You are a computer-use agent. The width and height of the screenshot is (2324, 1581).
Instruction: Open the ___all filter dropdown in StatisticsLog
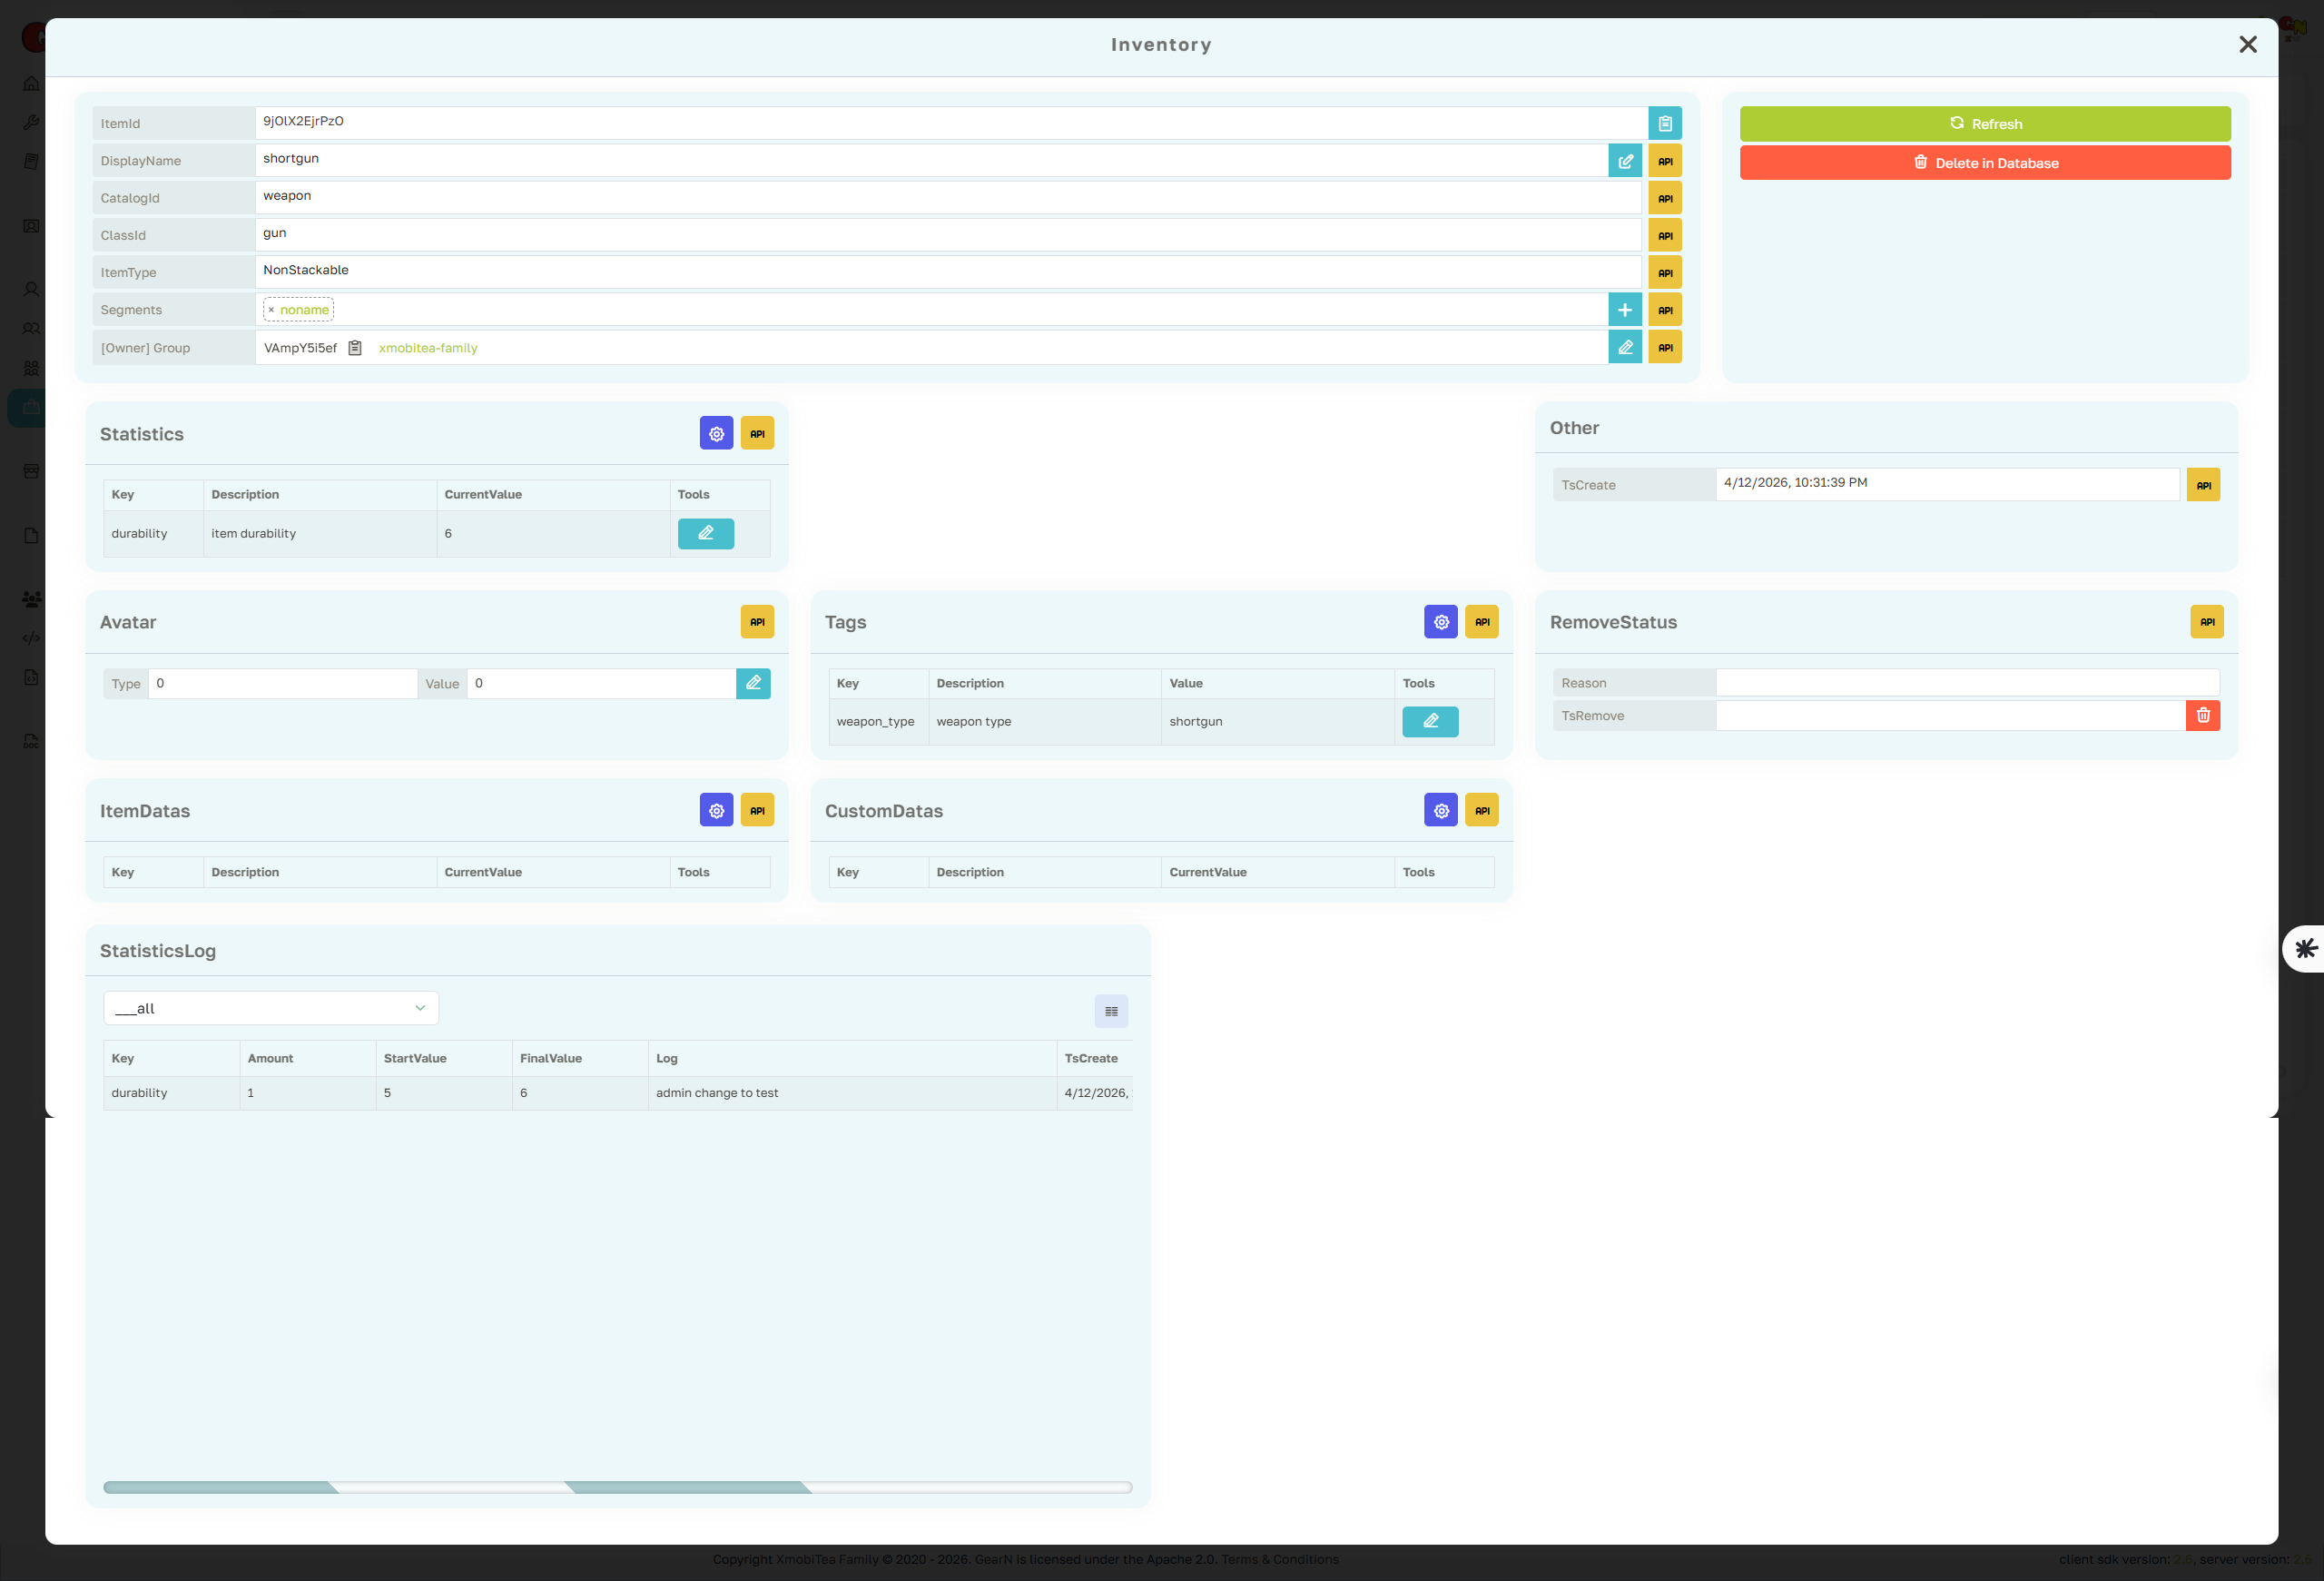pos(270,1008)
